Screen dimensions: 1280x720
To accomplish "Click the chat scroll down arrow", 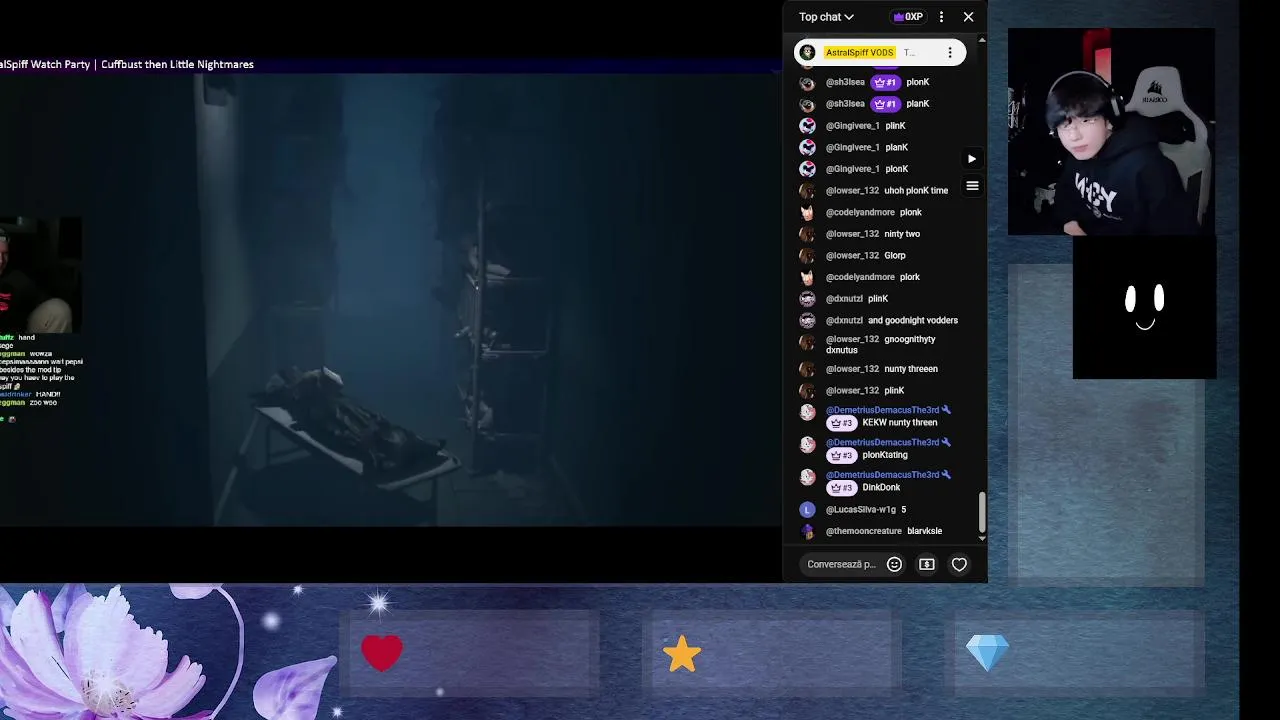I will 982,538.
